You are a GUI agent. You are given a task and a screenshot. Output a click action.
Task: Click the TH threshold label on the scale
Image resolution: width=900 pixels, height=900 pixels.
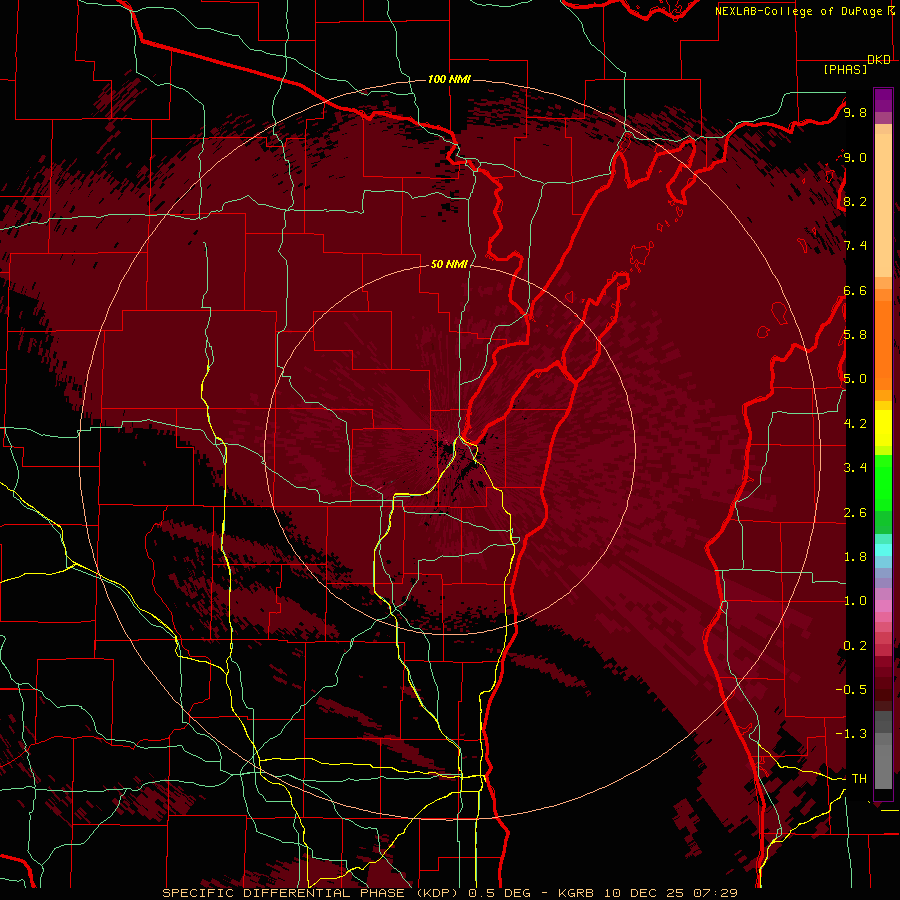pyautogui.click(x=859, y=779)
